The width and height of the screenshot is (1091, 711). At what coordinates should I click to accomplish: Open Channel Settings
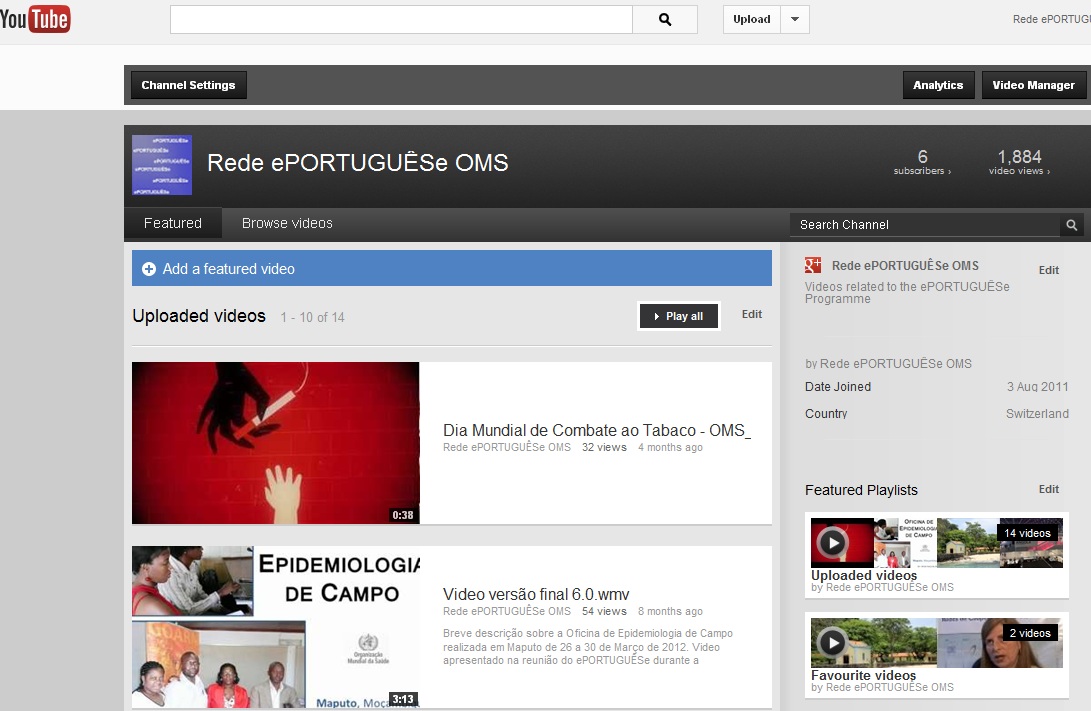click(189, 85)
